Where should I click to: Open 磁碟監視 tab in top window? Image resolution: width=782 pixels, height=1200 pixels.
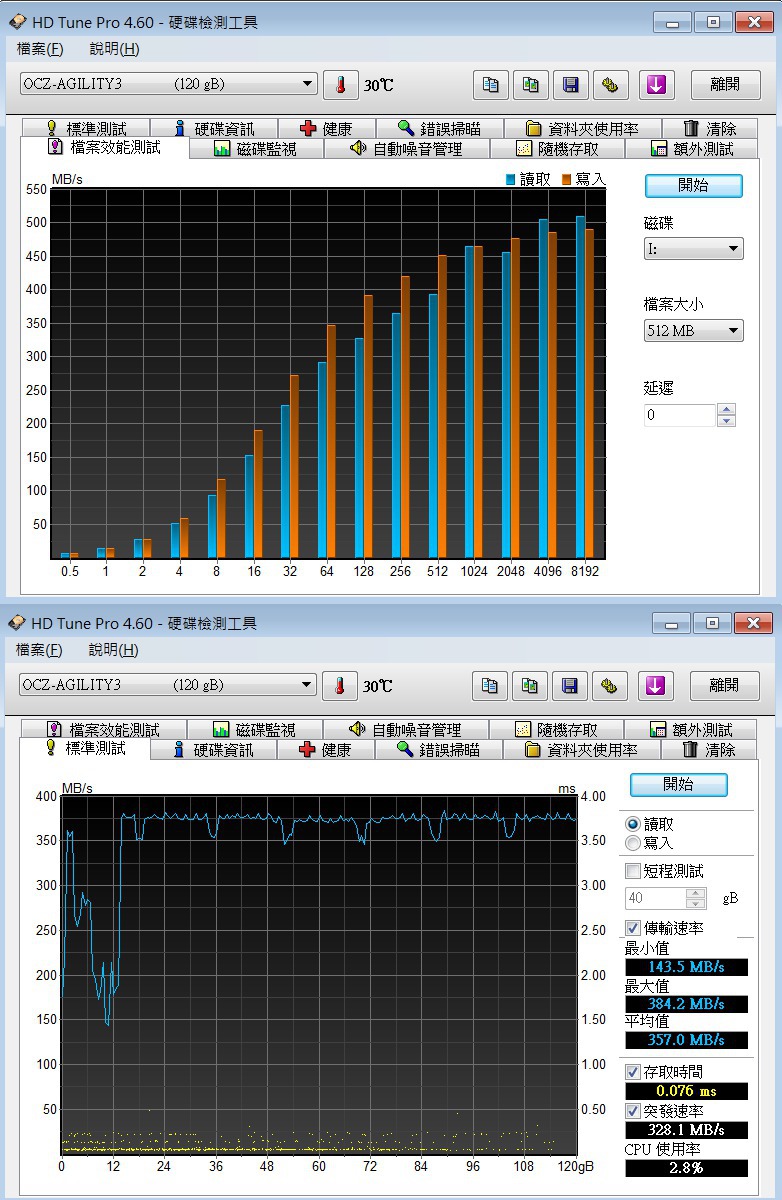pos(256,149)
